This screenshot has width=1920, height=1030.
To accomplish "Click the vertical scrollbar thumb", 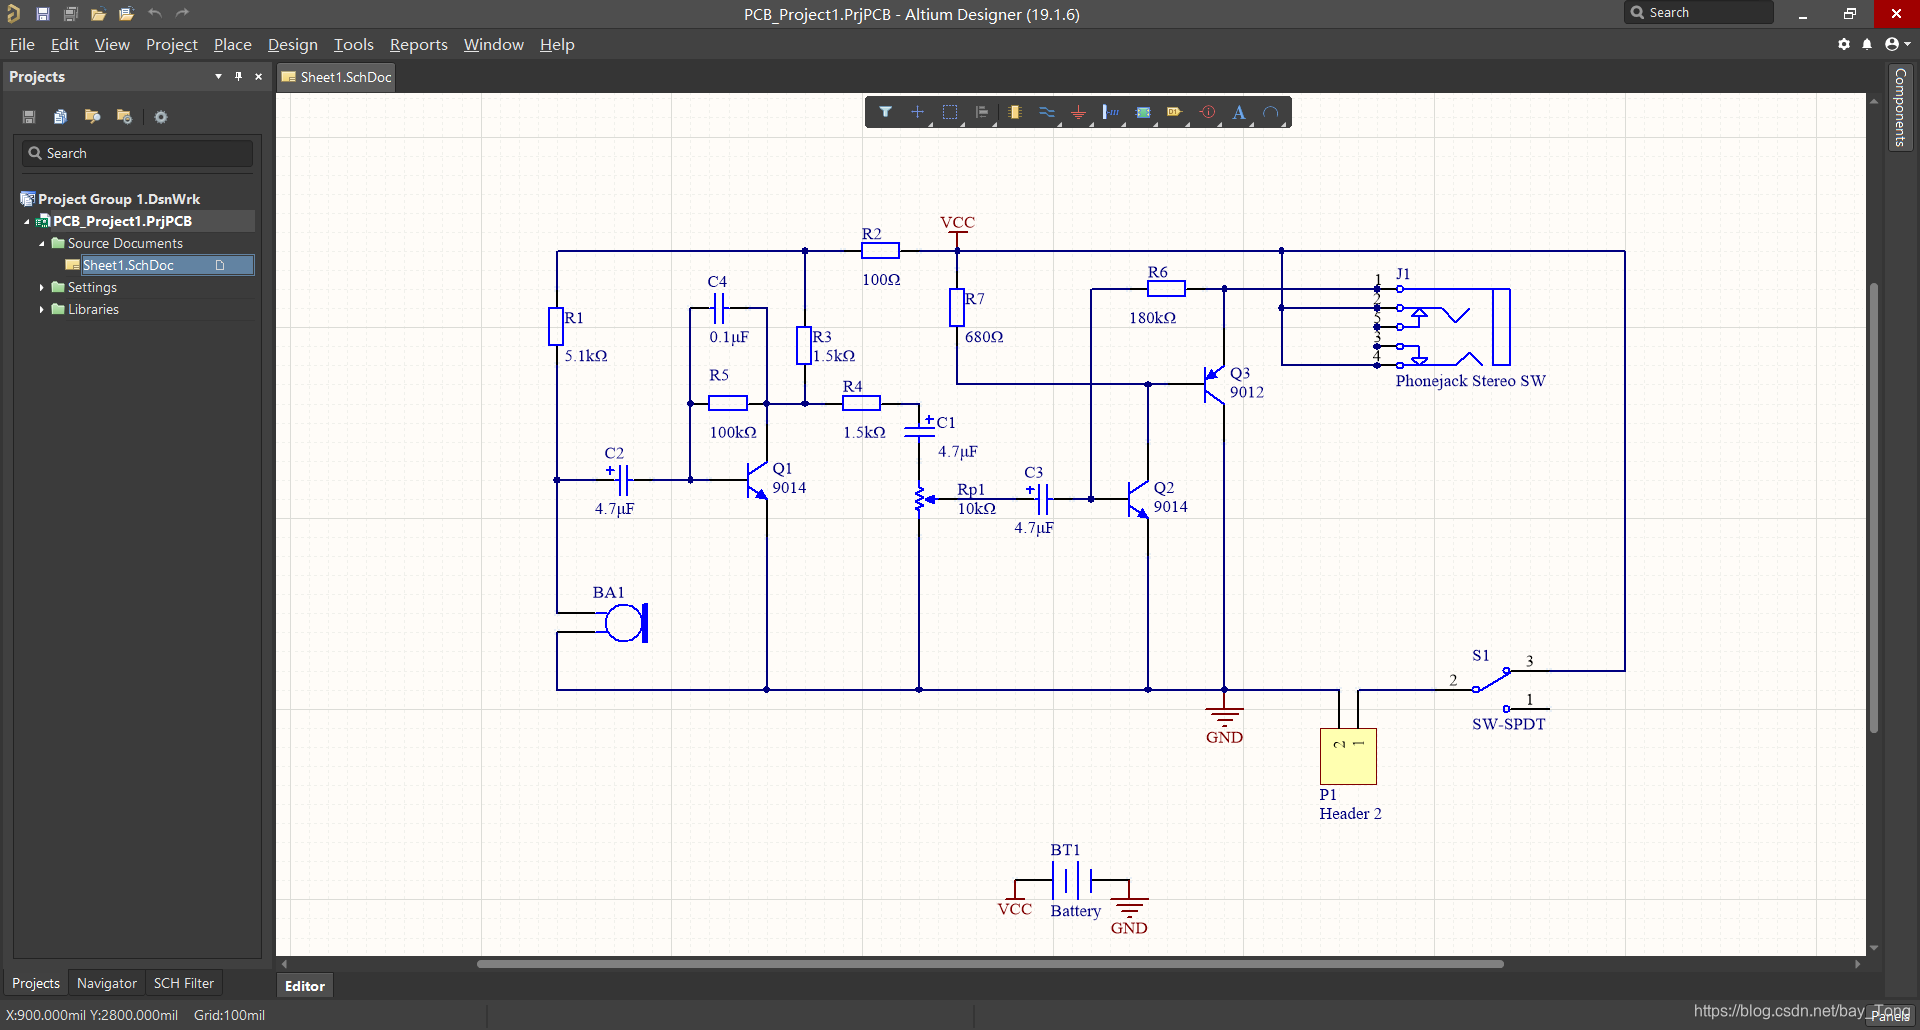I will click(1874, 508).
